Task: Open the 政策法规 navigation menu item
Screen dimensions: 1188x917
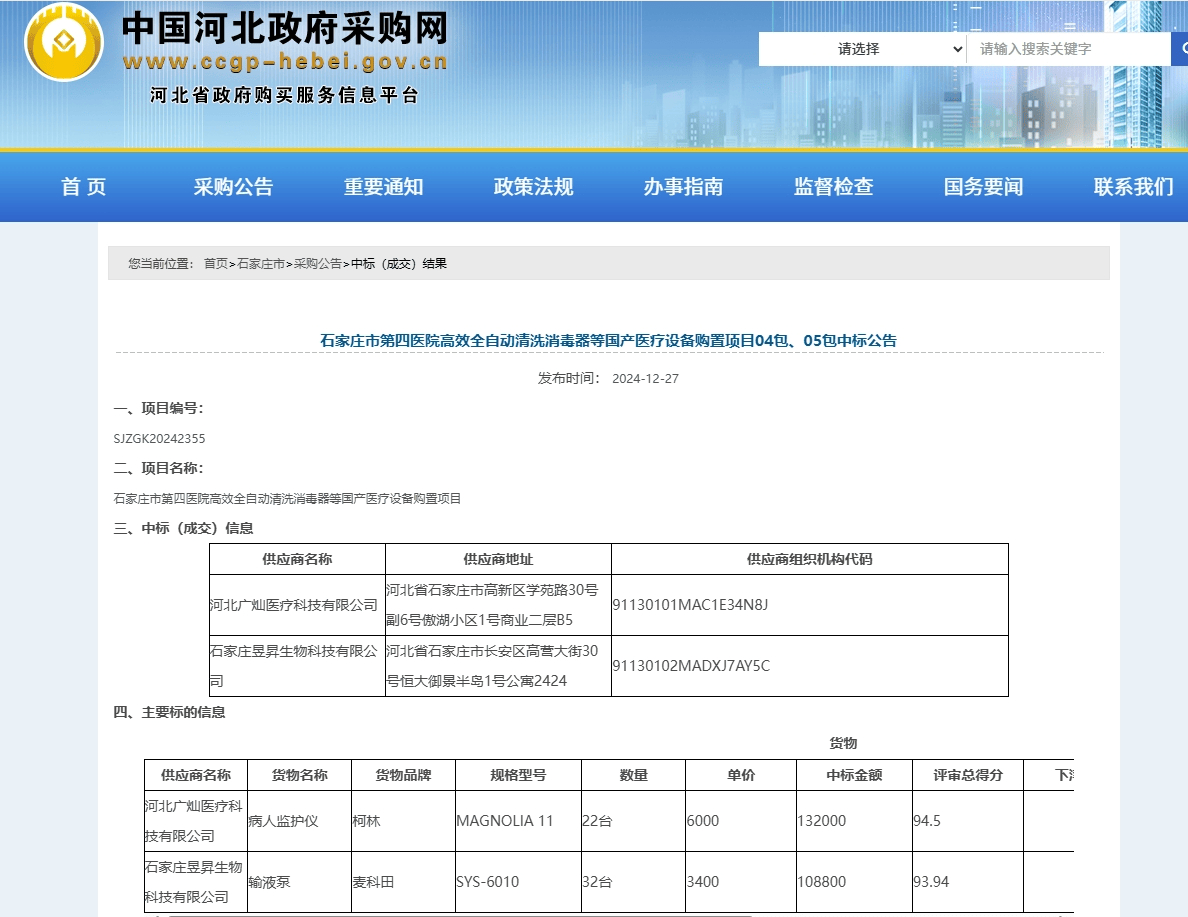Action: coord(533,186)
